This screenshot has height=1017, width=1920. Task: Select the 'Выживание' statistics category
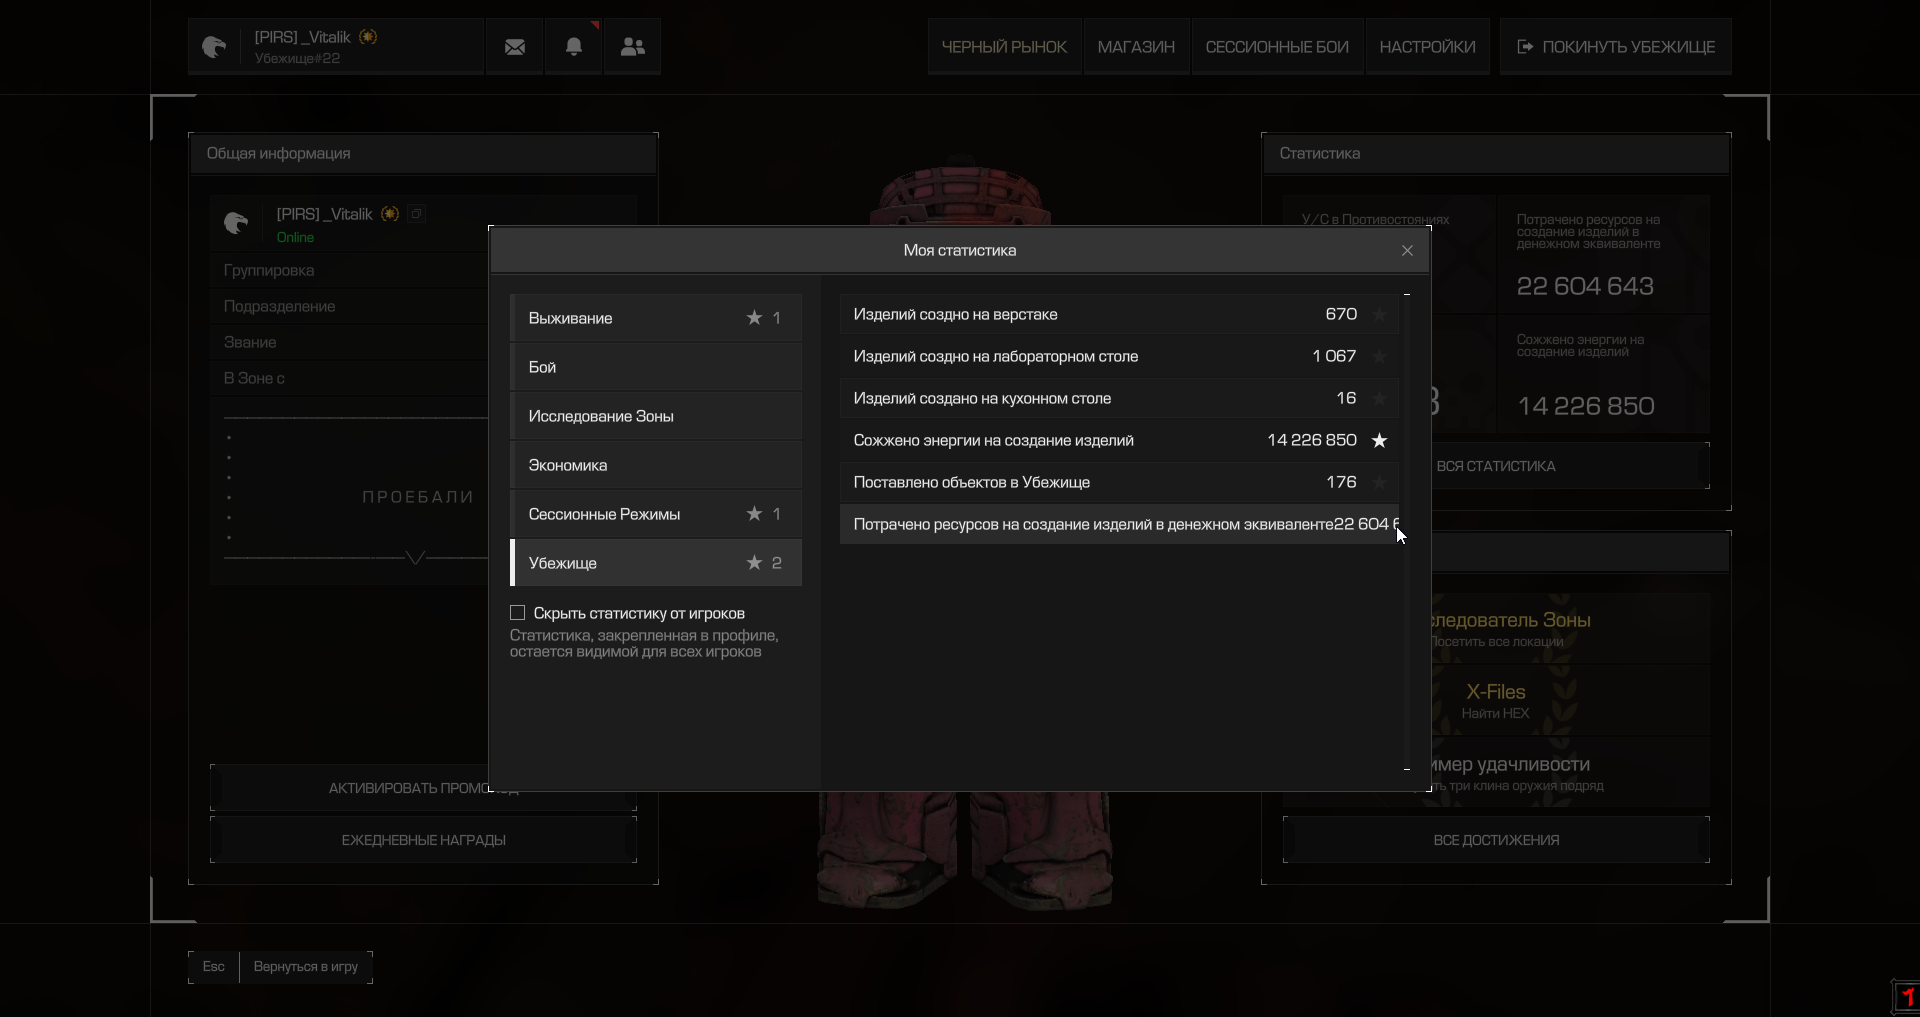click(x=656, y=318)
